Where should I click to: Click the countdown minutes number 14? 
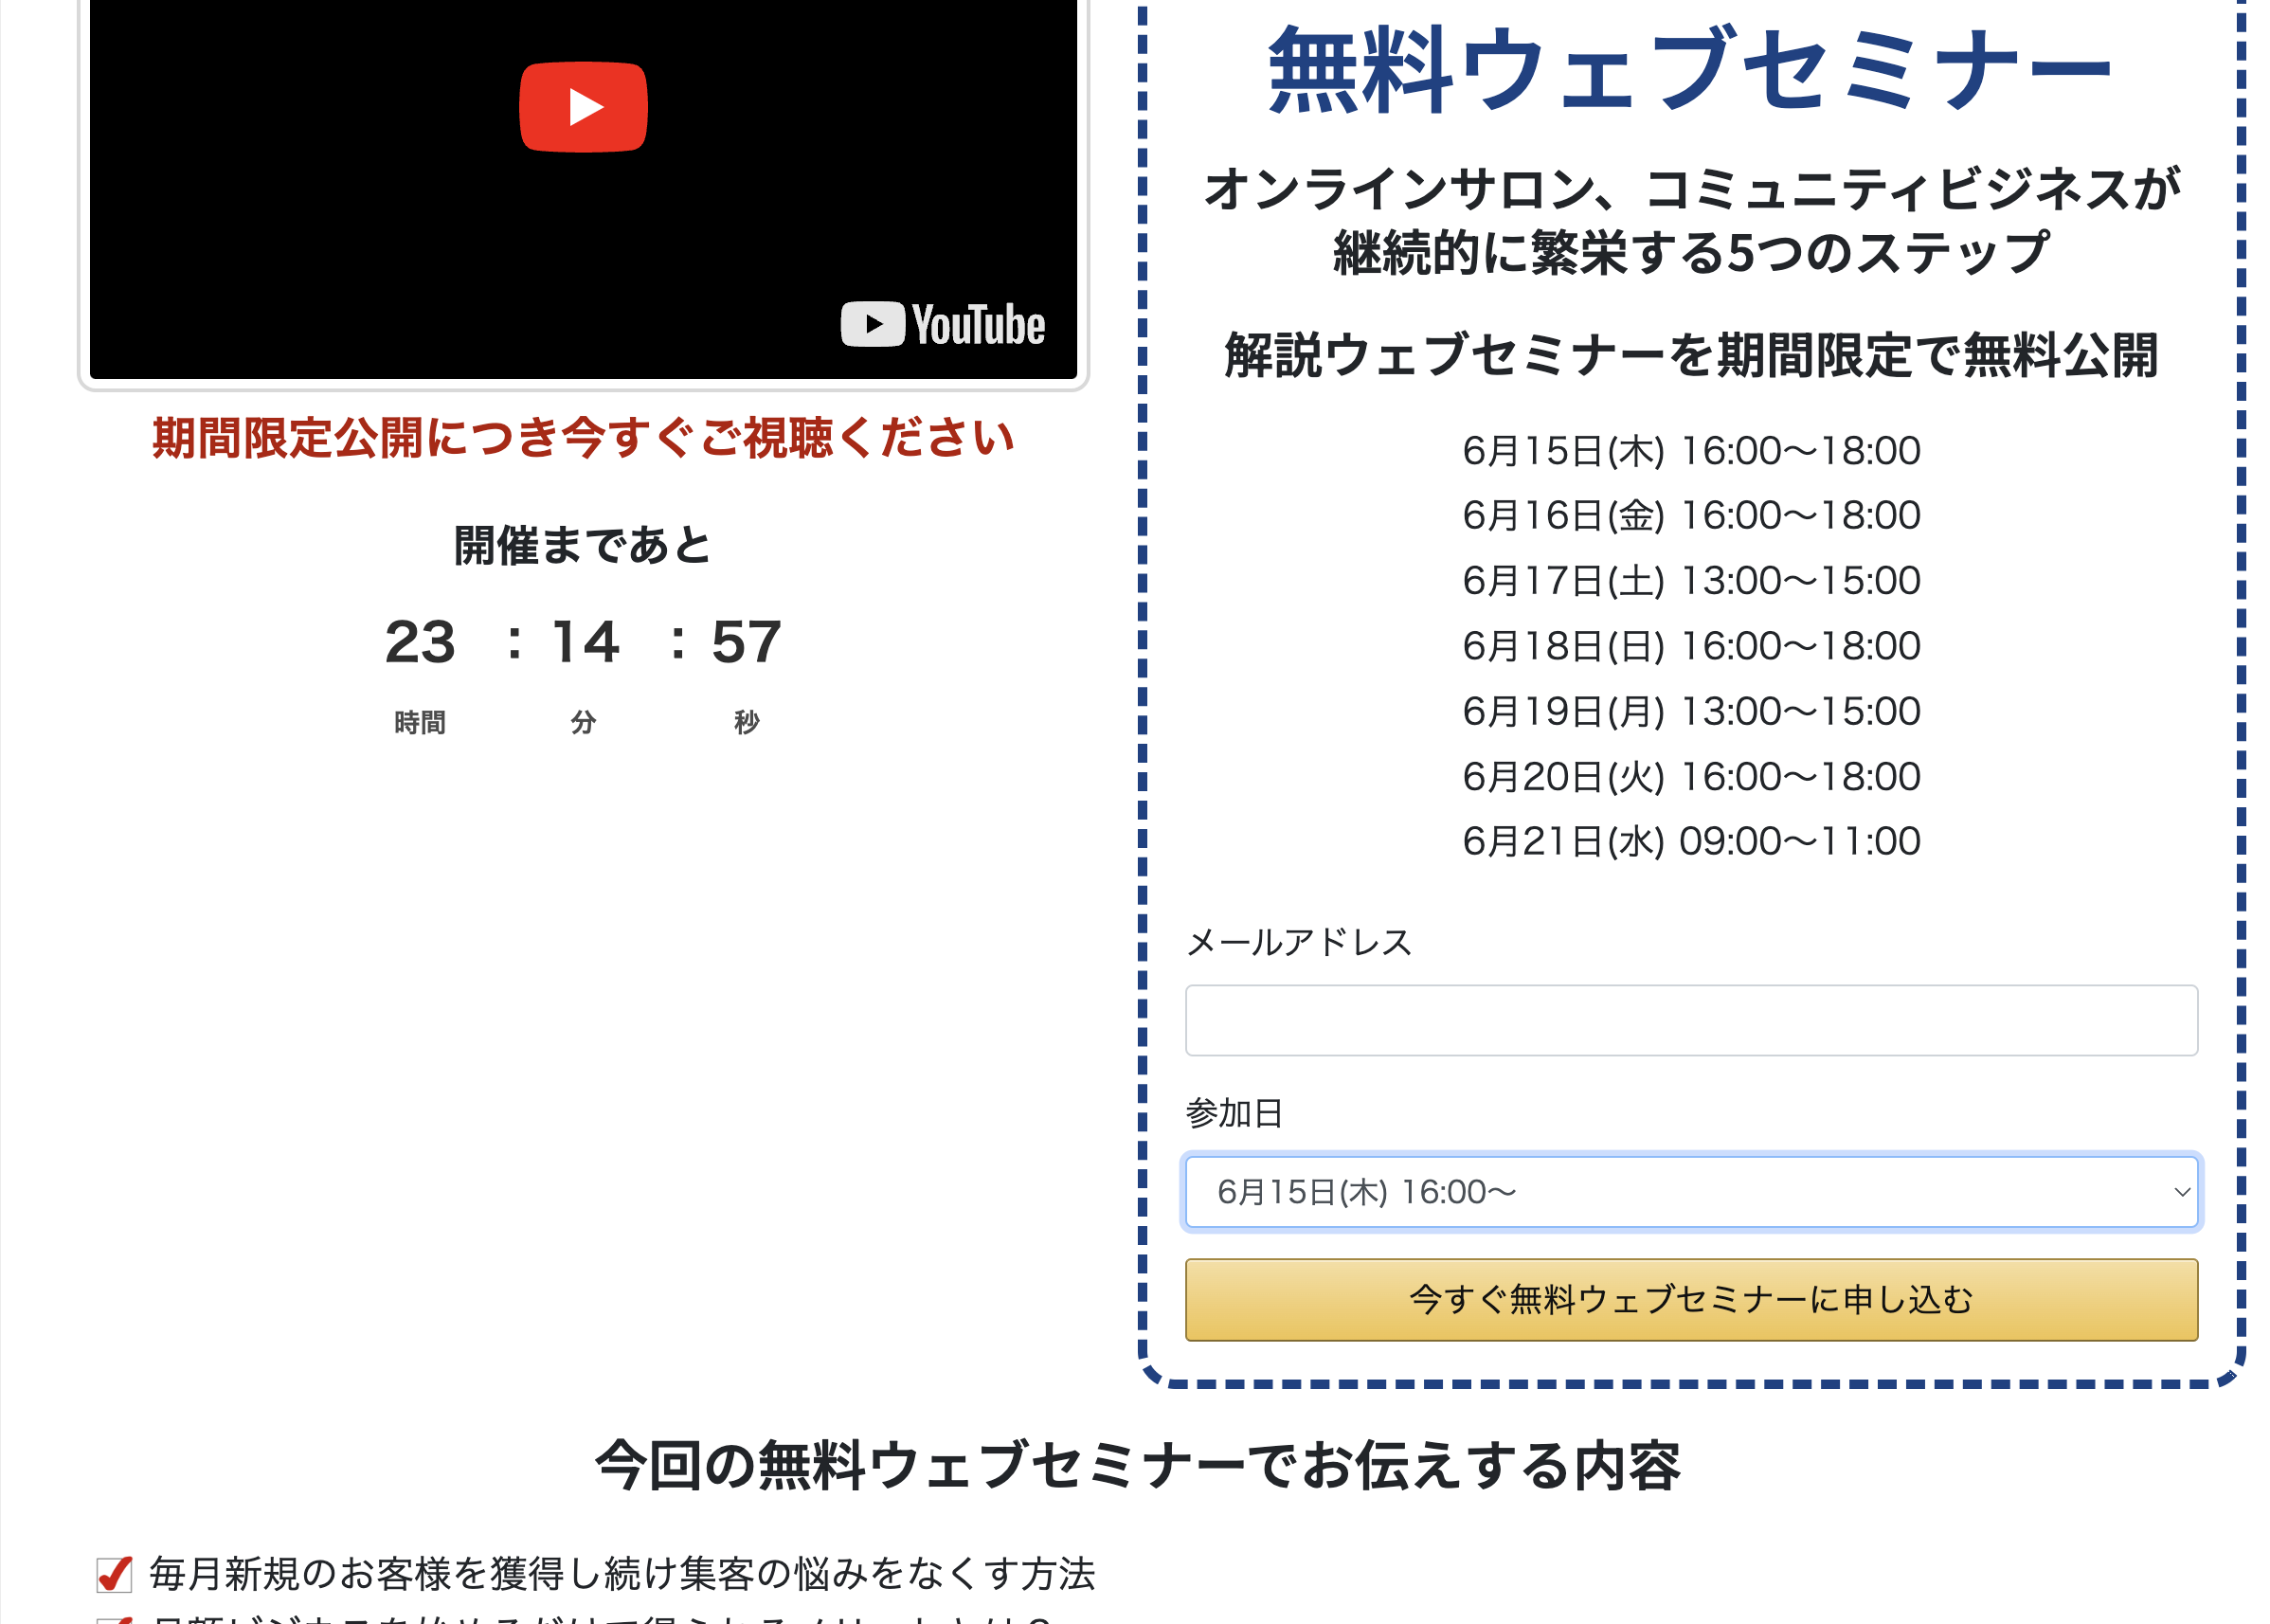point(585,642)
